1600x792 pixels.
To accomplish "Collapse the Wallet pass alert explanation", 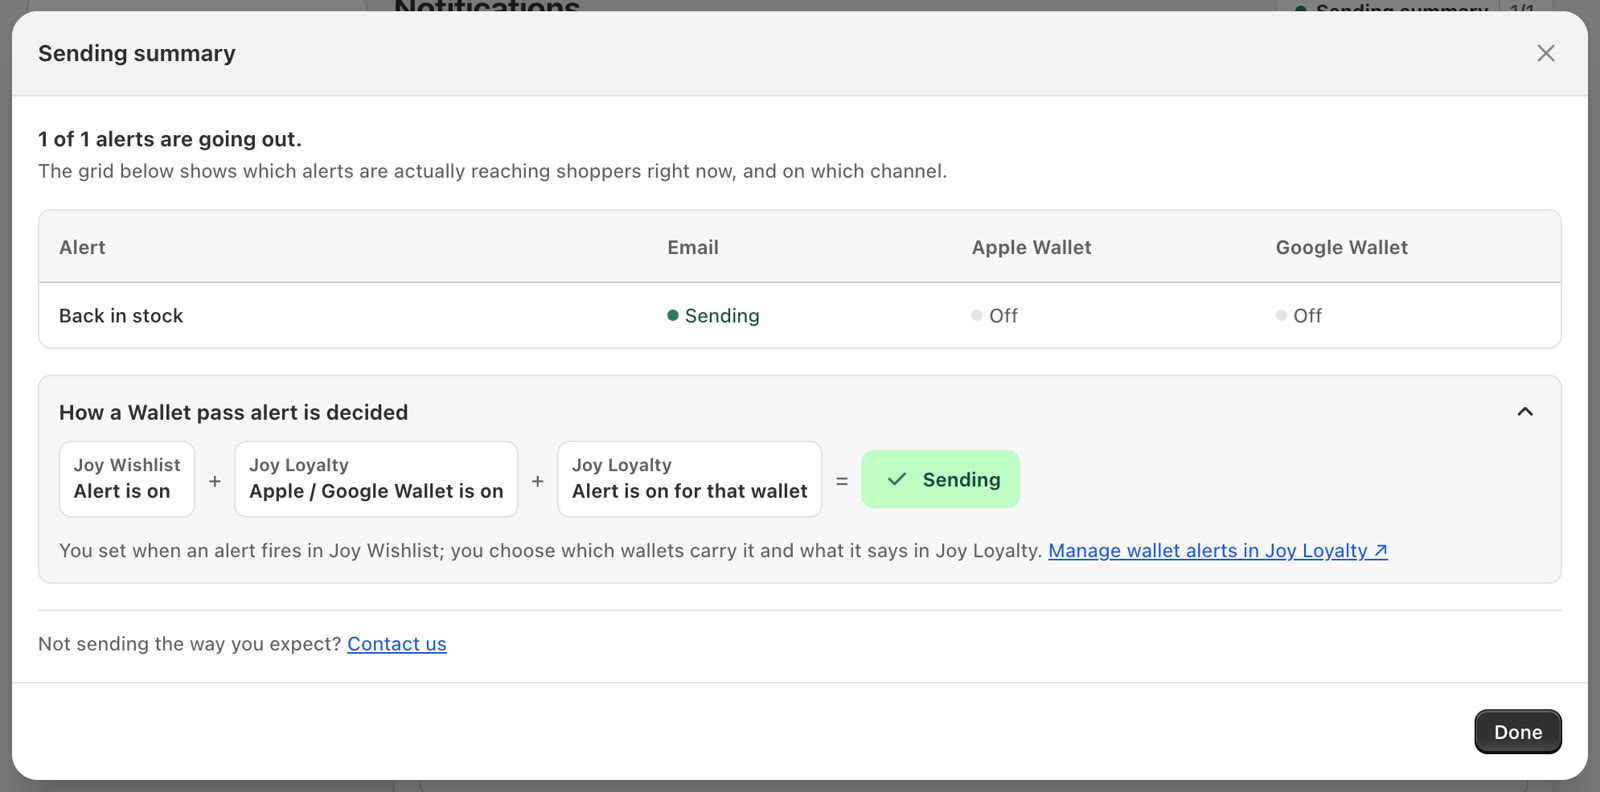I will click(x=1524, y=412).
